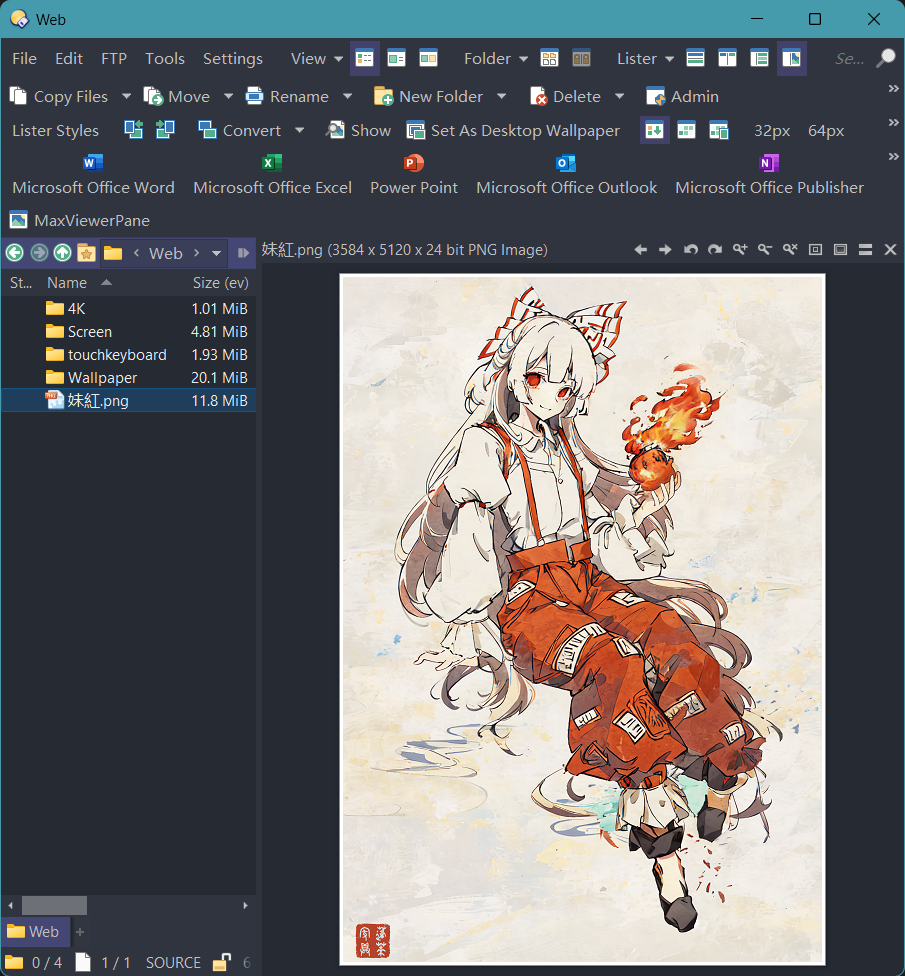Open the Settings menu
The image size is (905, 976).
[x=233, y=59]
